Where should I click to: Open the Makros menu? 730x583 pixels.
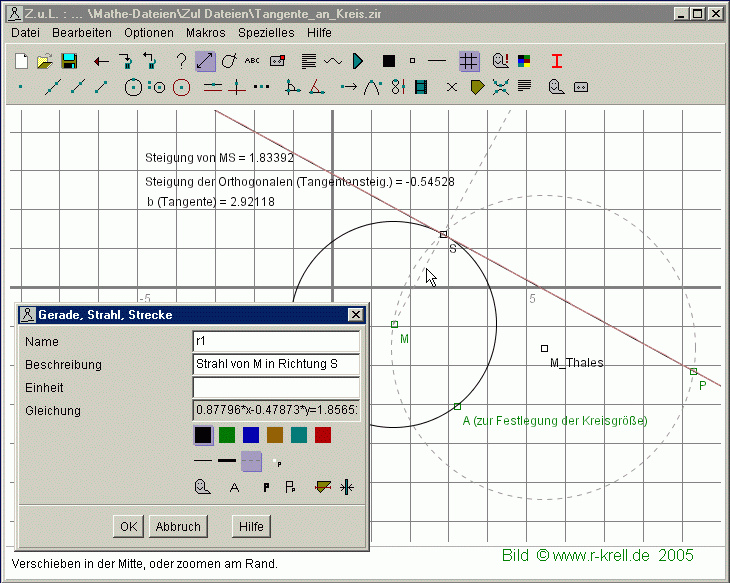coord(205,32)
